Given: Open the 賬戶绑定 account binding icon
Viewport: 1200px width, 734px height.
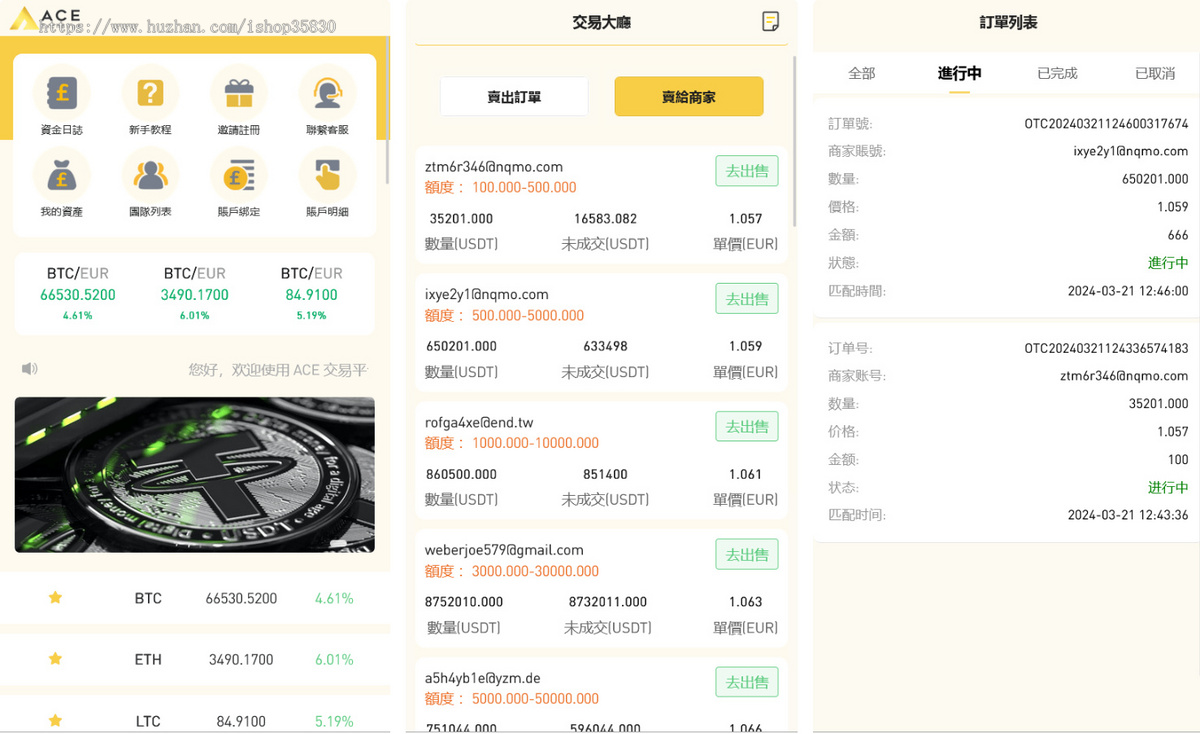Looking at the screenshot, I should [239, 175].
